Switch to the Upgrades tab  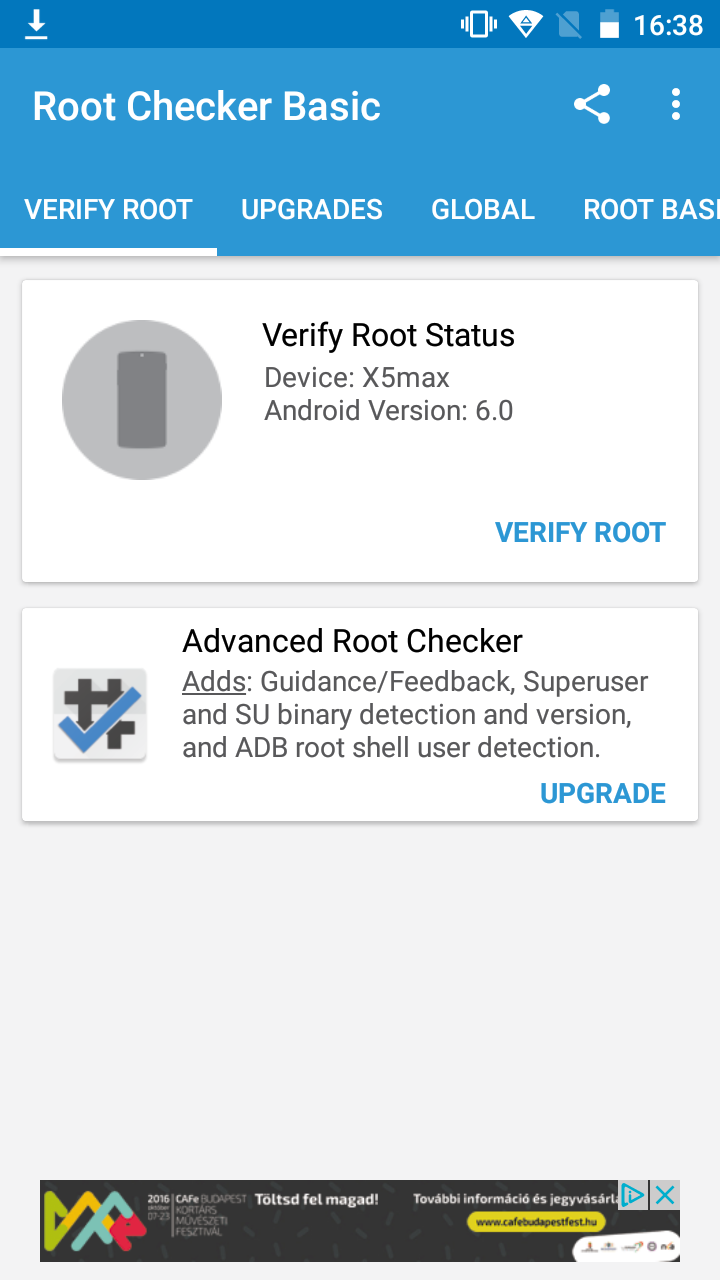coord(312,209)
